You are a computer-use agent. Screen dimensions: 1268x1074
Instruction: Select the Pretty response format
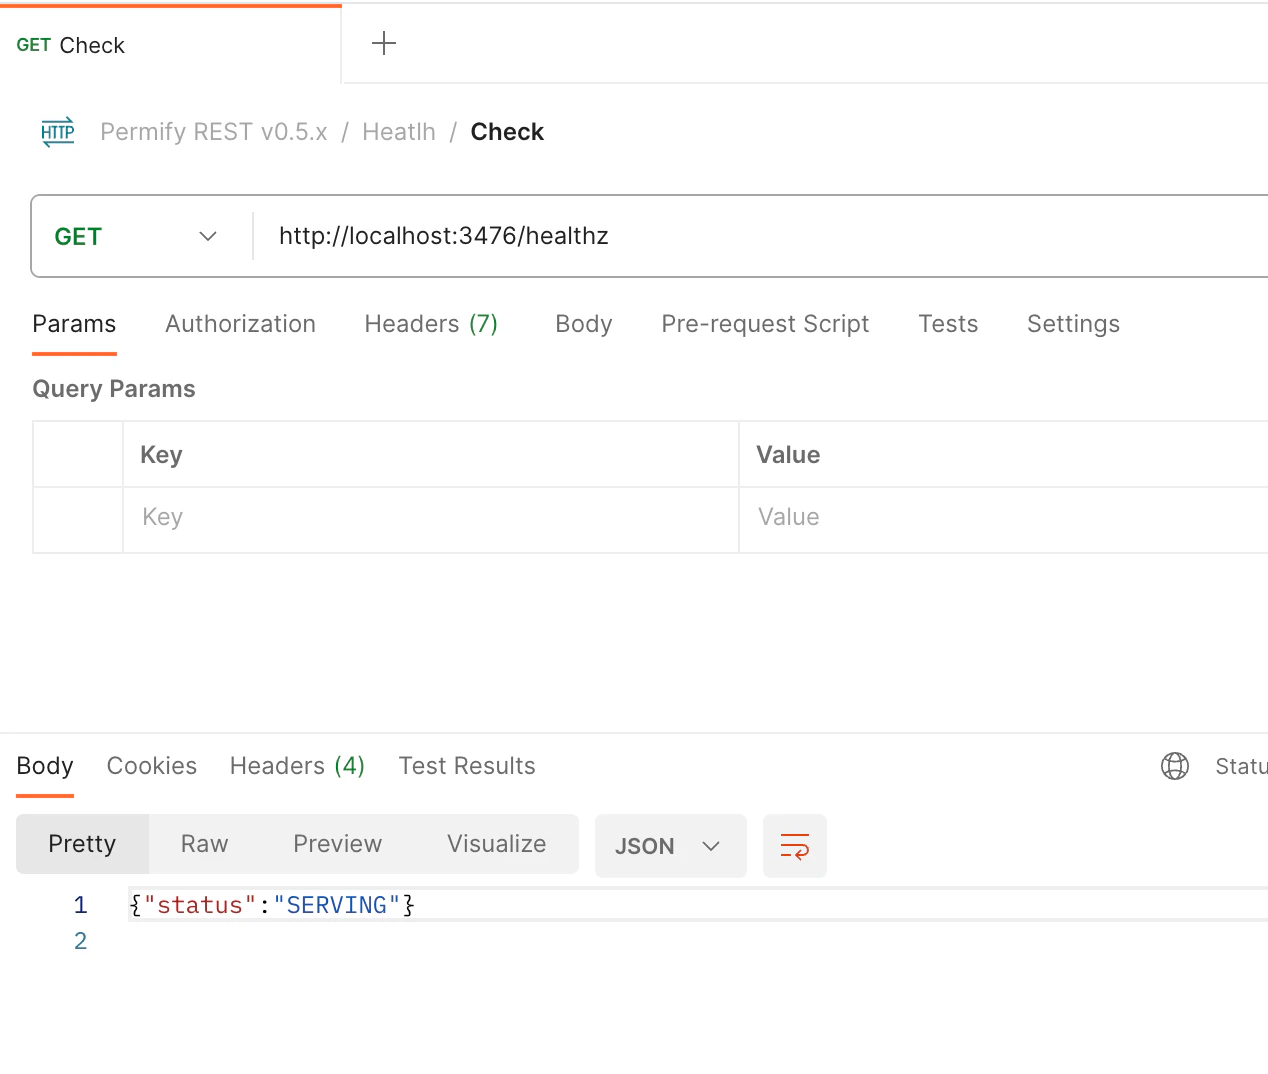pos(82,844)
